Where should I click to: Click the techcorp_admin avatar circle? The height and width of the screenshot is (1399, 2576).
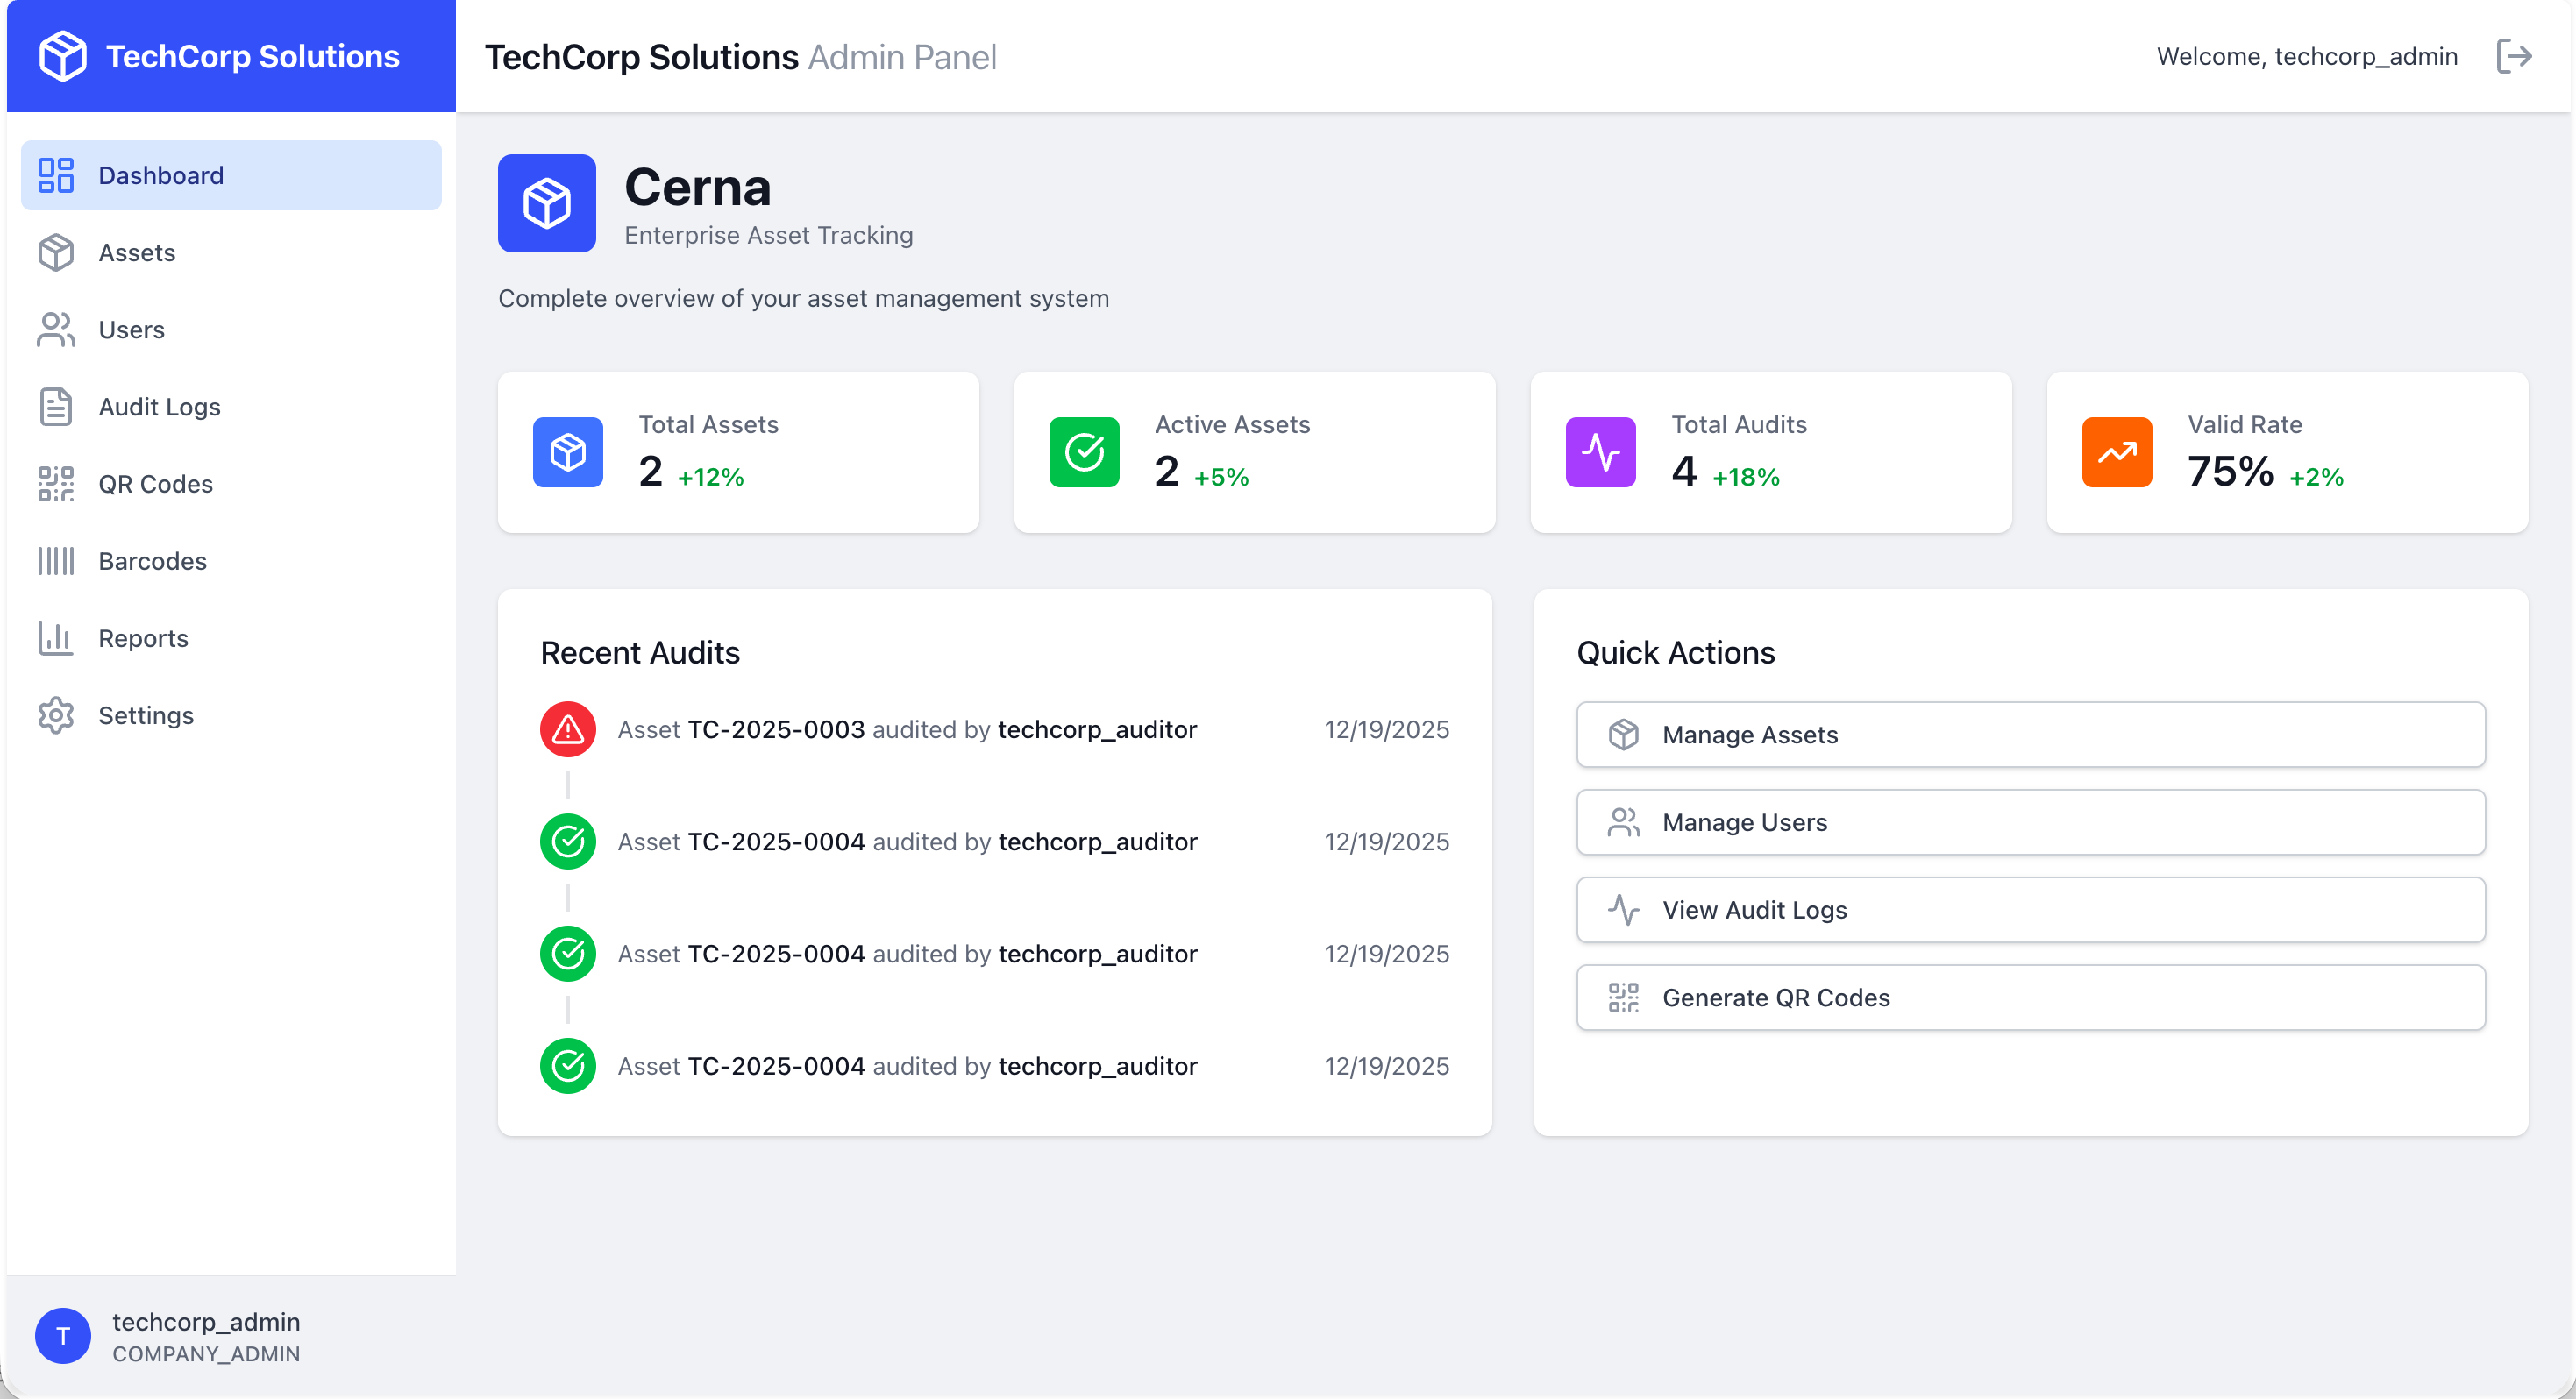[x=62, y=1336]
